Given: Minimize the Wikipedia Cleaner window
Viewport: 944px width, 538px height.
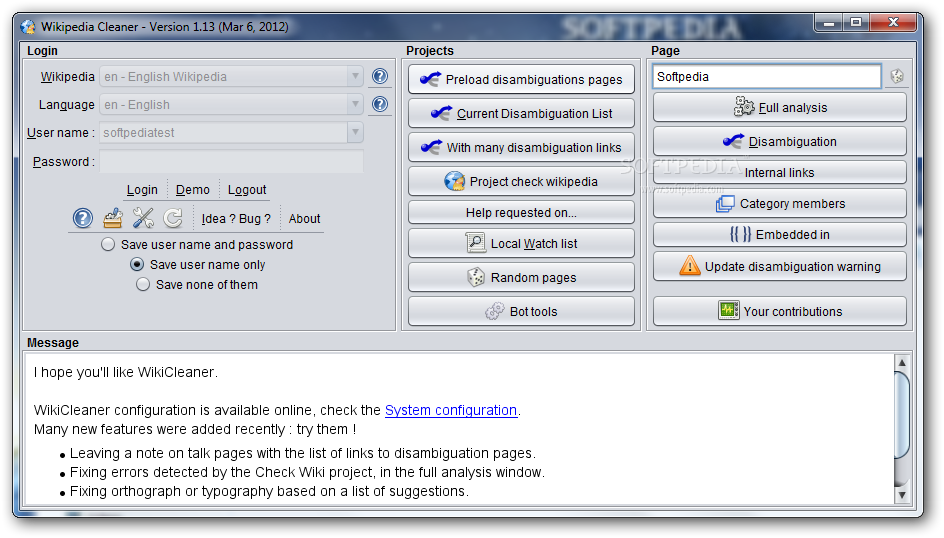Looking at the screenshot, I should point(829,23).
